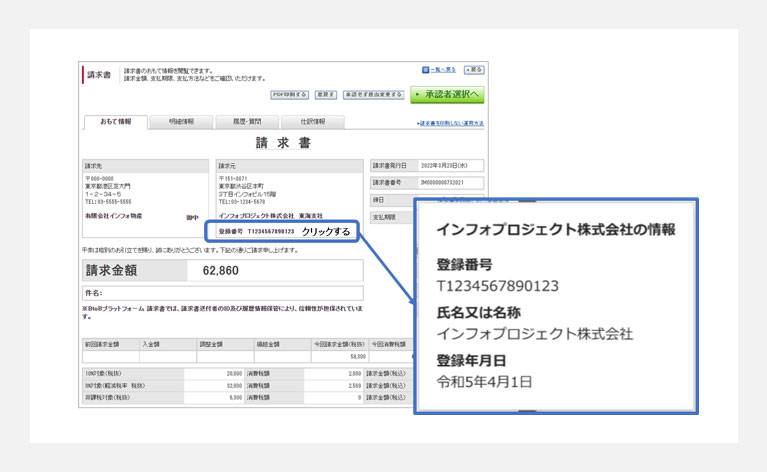This screenshot has width=767, height=472.
Task: Switch to the 仕訳情報 tab
Action: pyautogui.click(x=313, y=122)
